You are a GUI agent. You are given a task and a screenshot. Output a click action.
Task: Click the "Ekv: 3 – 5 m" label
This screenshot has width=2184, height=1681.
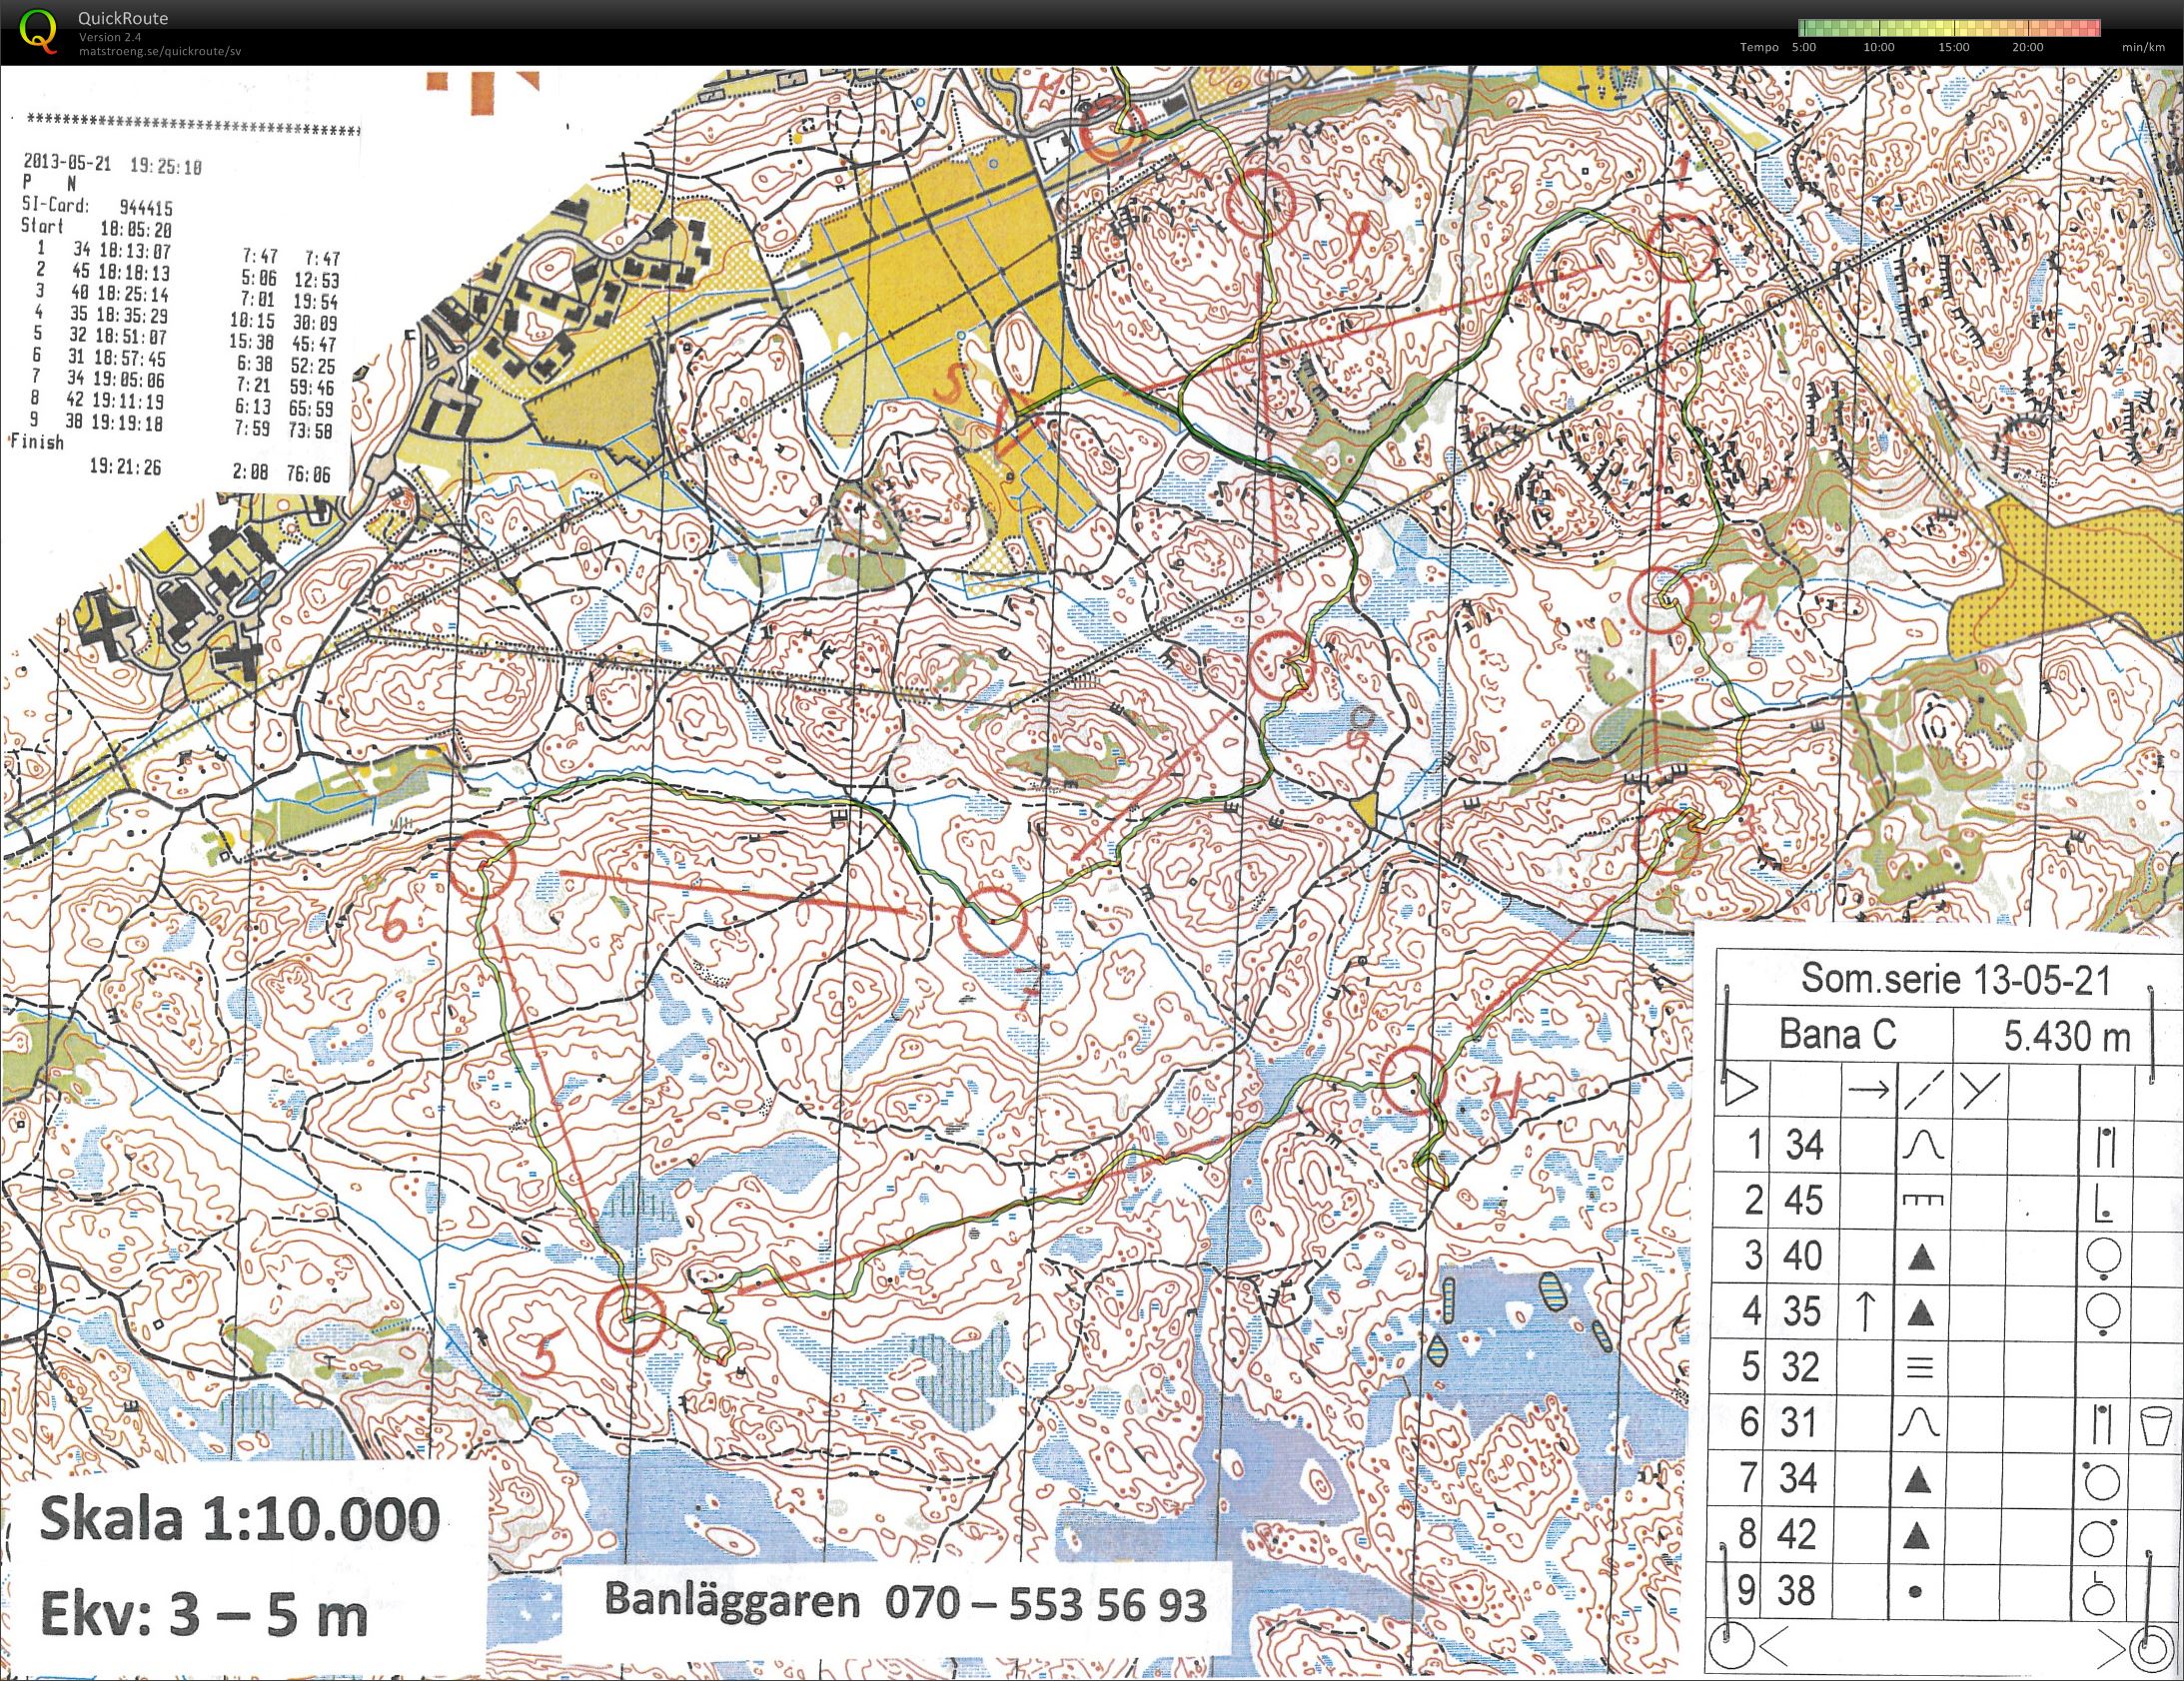point(204,1617)
